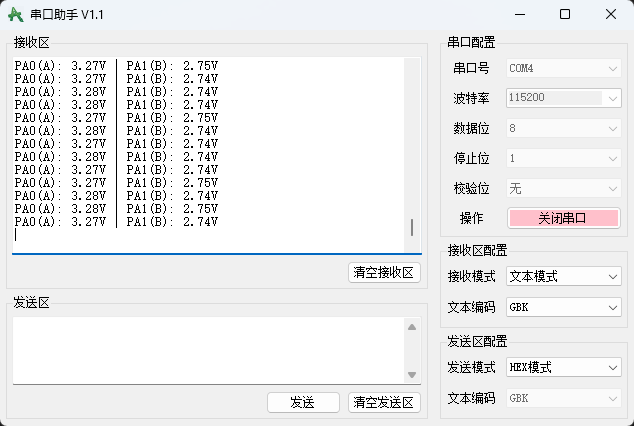
Task: Maximize the serial assistant window
Action: pos(565,15)
